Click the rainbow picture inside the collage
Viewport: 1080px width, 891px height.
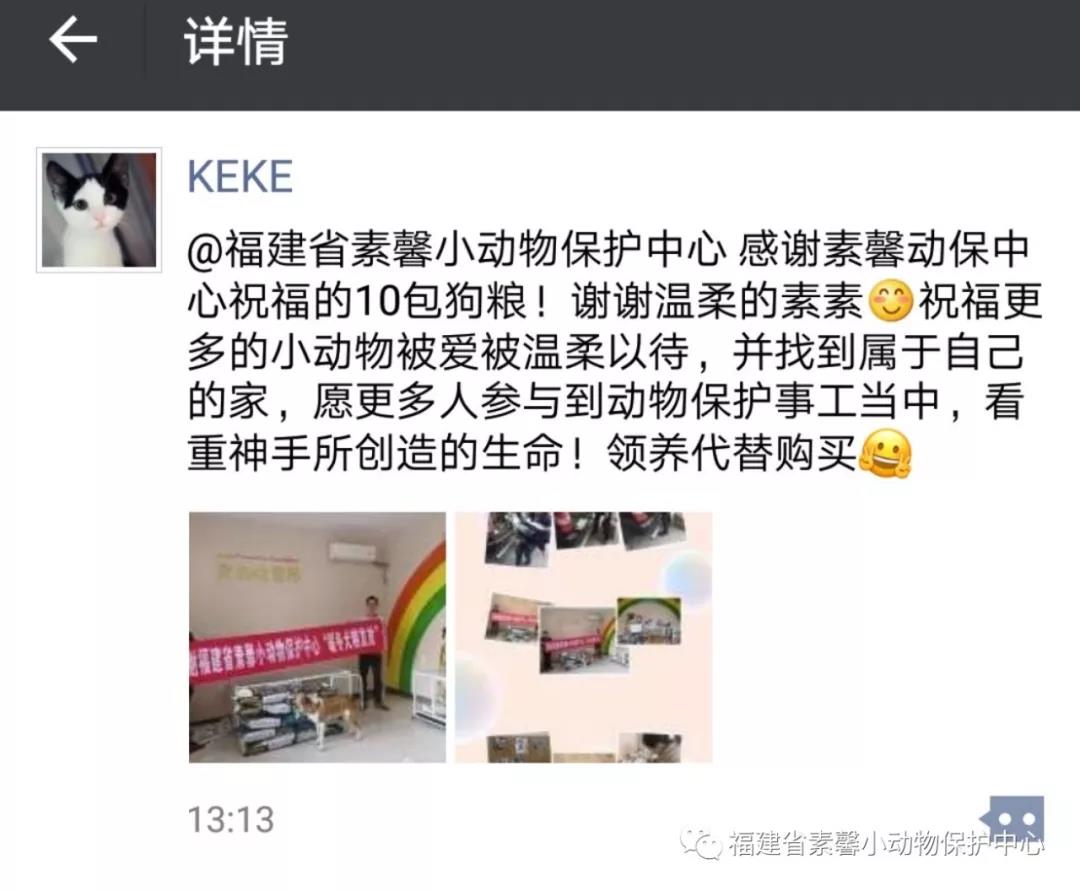tap(648, 621)
